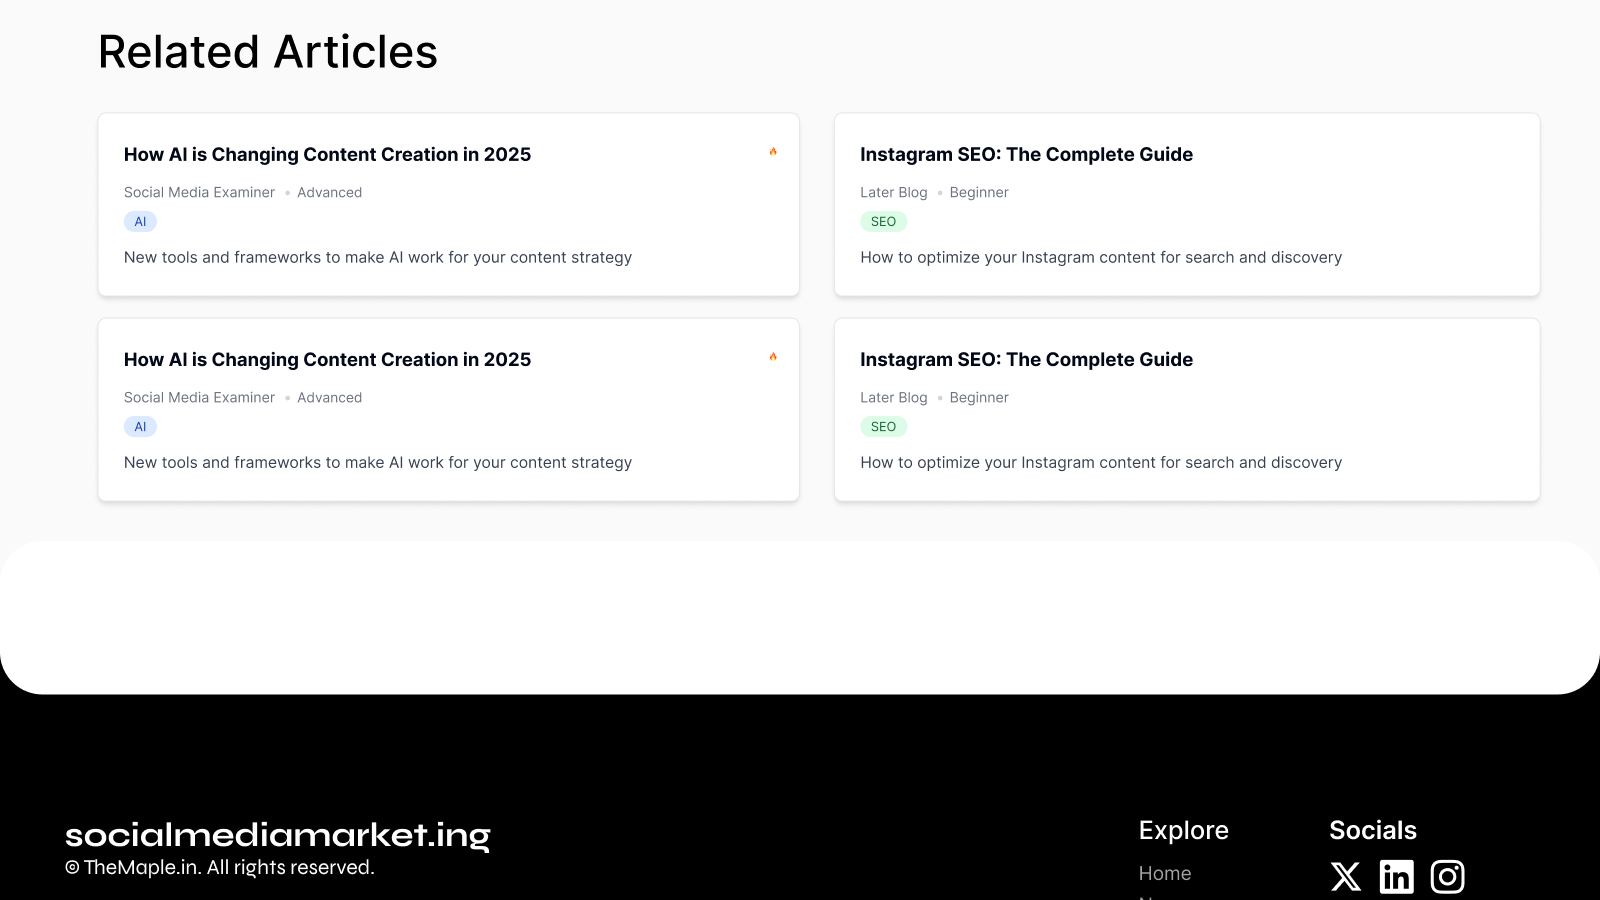Select the SEO tag in the bottom Instagram card
This screenshot has height=900, width=1600.
[883, 427]
